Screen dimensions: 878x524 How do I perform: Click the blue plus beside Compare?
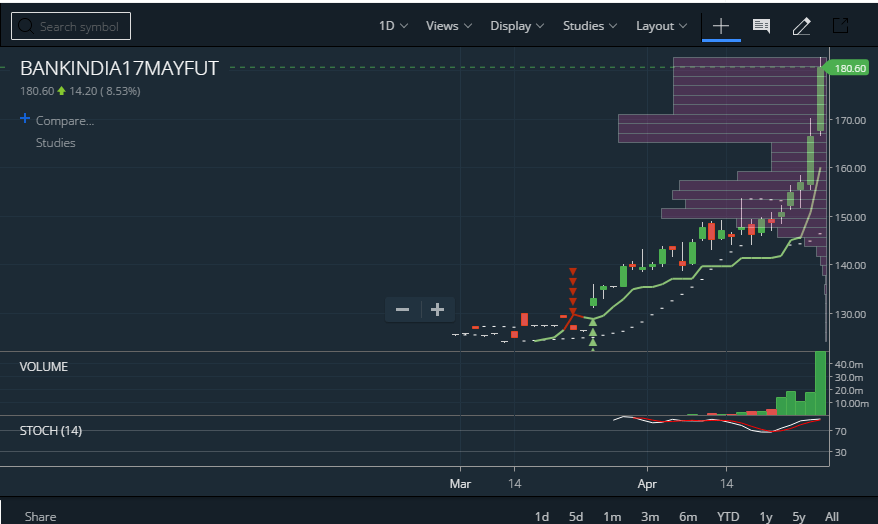25,118
